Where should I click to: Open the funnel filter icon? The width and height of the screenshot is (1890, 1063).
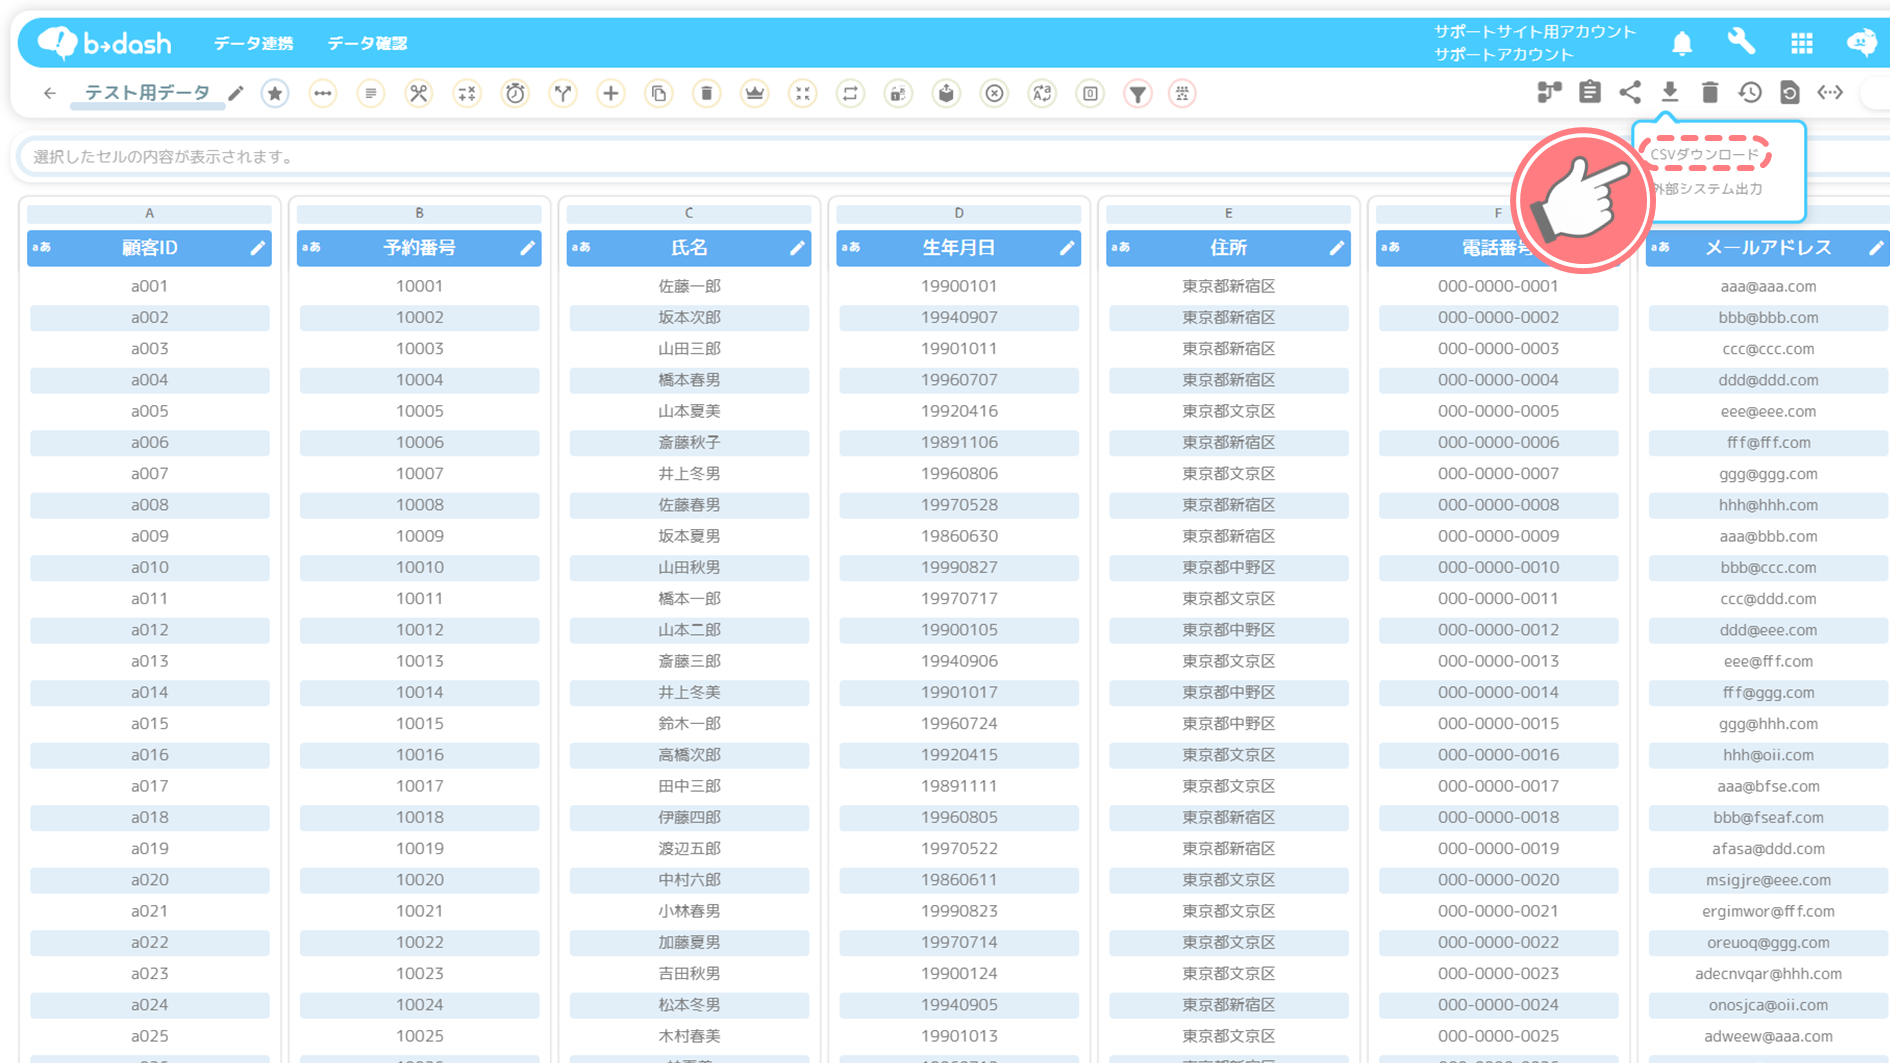coord(1138,93)
